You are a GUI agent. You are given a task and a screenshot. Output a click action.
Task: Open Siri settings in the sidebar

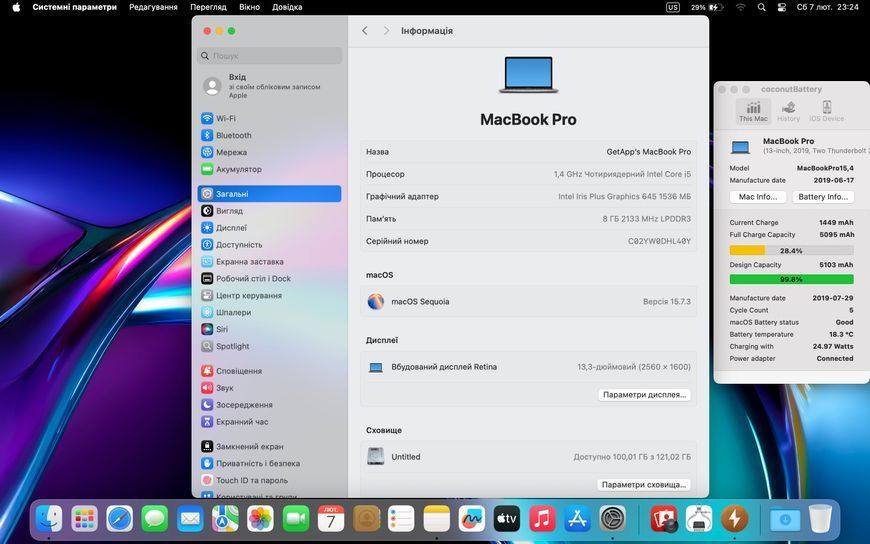coord(270,329)
